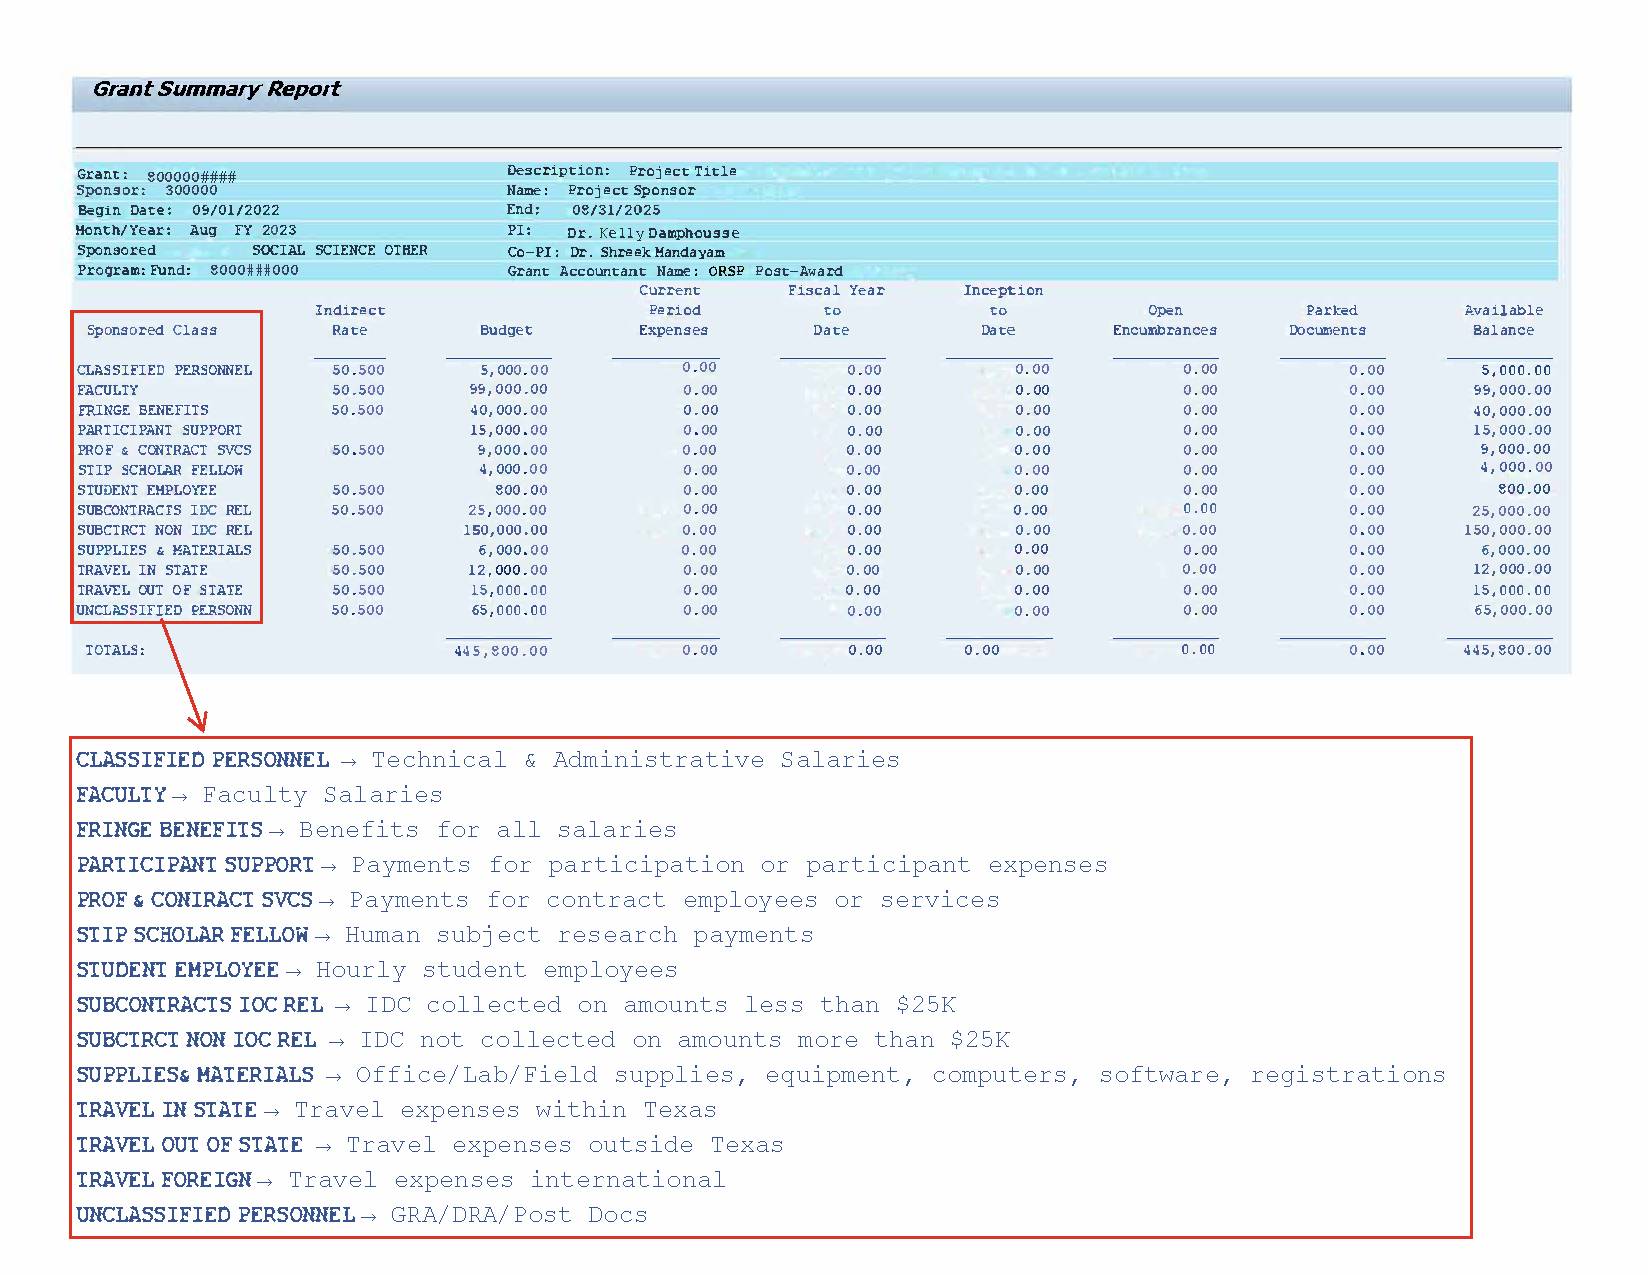Click STIP SCHOLAR FELLOW table row label
This screenshot has height=1275, width=1650.
point(160,470)
